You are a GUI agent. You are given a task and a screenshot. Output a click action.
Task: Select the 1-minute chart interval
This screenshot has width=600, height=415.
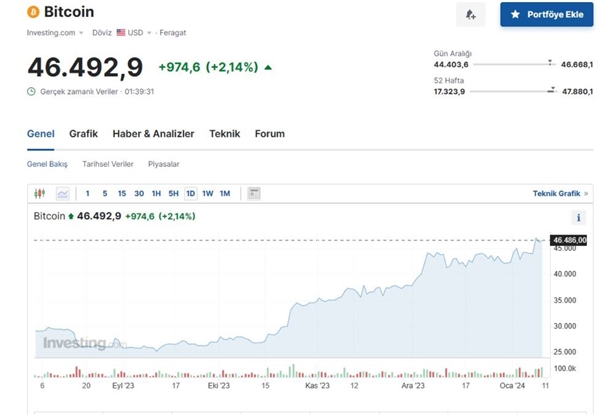coord(88,194)
